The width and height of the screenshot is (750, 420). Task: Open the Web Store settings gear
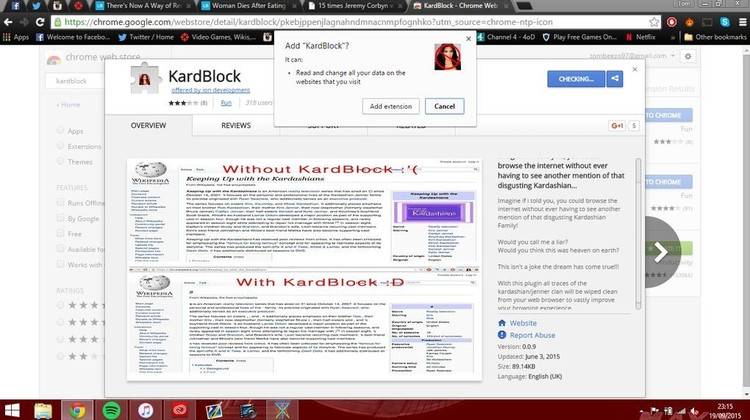pos(688,56)
